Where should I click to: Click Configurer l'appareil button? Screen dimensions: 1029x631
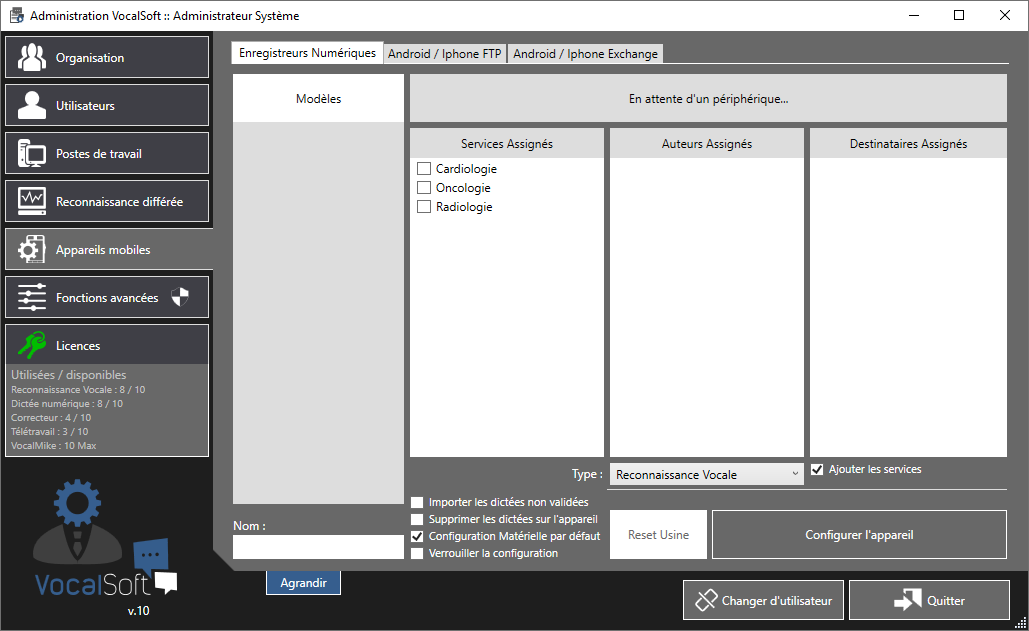[859, 535]
